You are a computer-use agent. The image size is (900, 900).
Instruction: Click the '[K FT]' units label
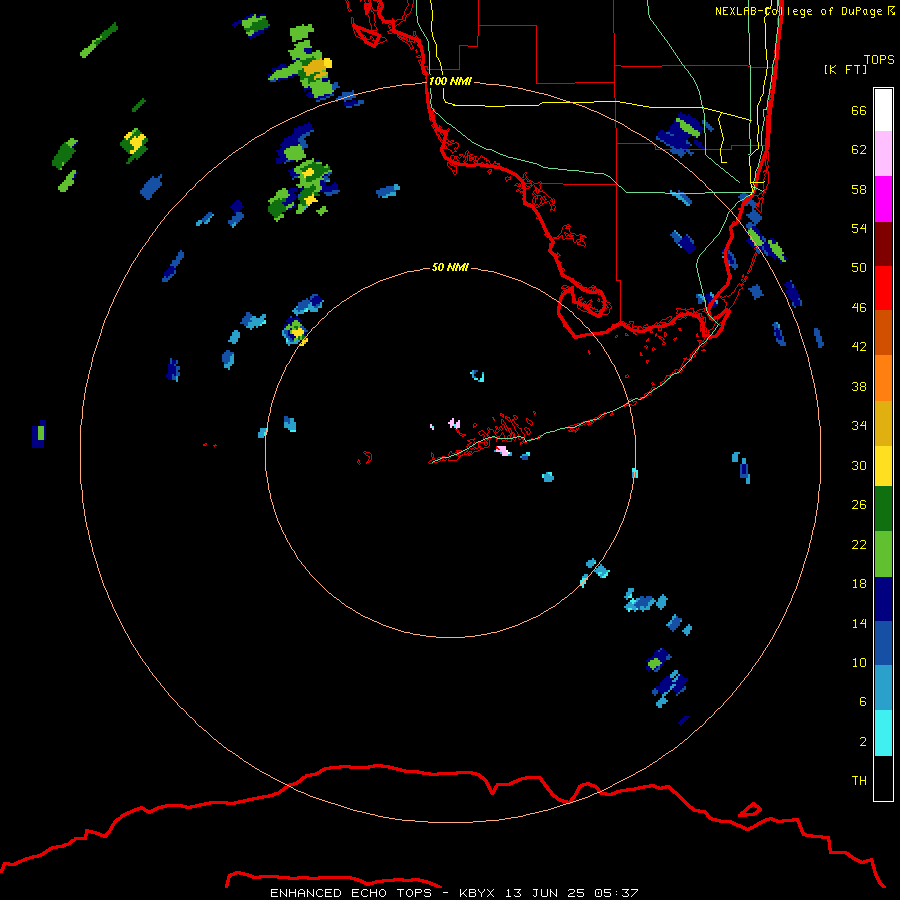845,69
